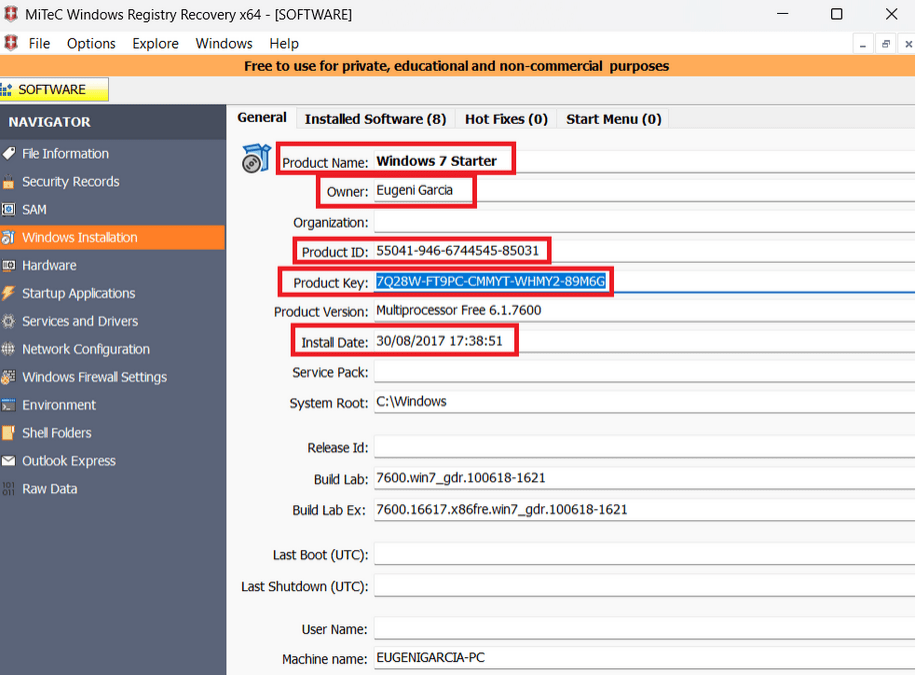
Task: Click the Product ID field
Action: click(644, 251)
